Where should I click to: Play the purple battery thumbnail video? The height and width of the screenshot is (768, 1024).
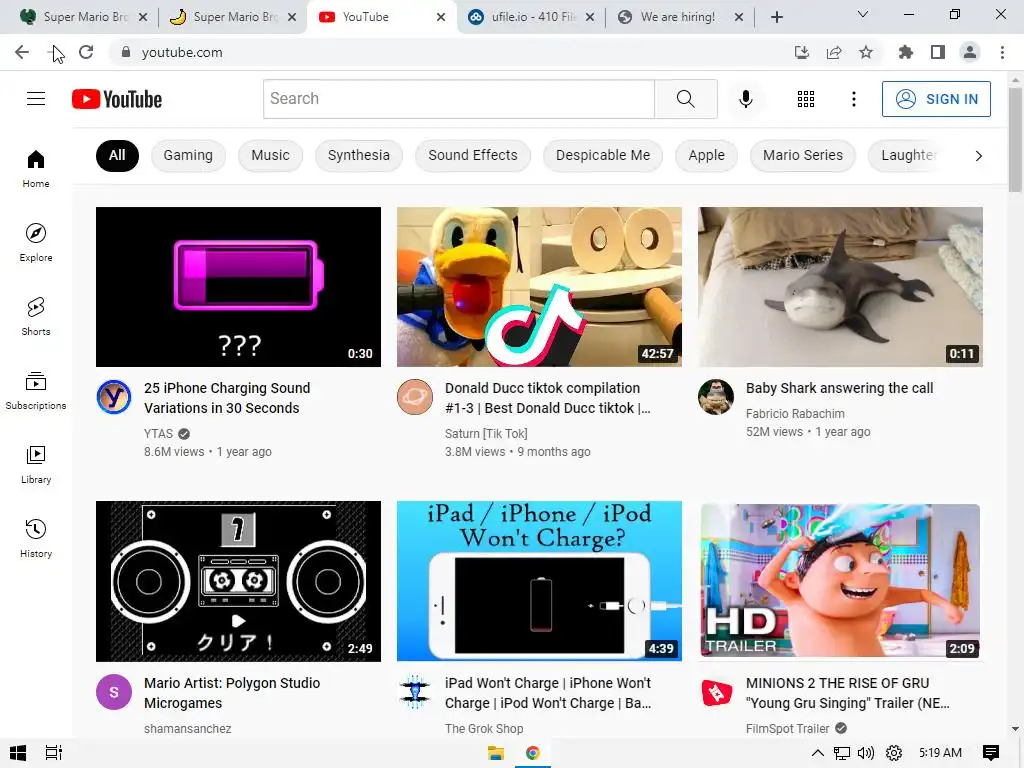point(238,287)
